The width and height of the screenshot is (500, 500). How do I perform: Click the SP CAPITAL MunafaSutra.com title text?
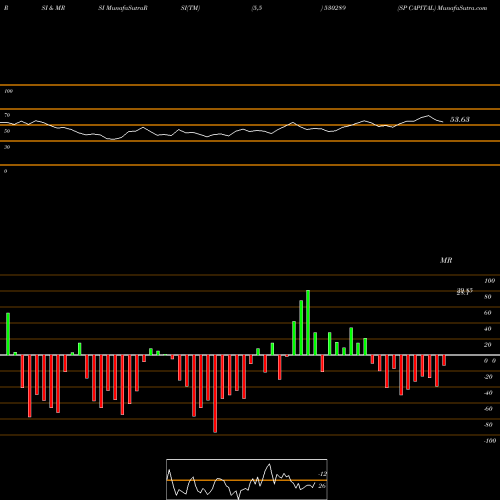pos(442,8)
